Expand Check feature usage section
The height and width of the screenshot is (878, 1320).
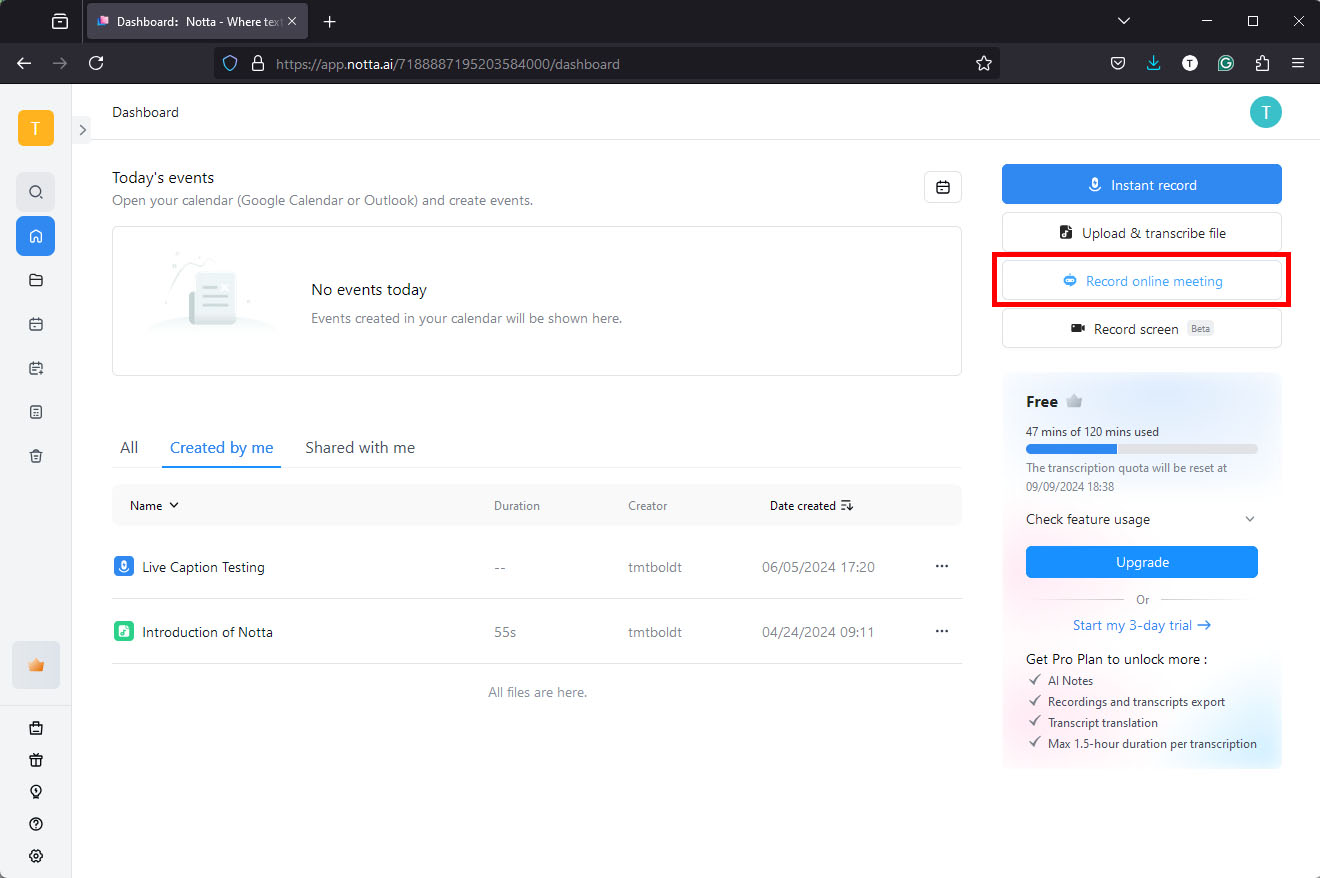click(1141, 519)
